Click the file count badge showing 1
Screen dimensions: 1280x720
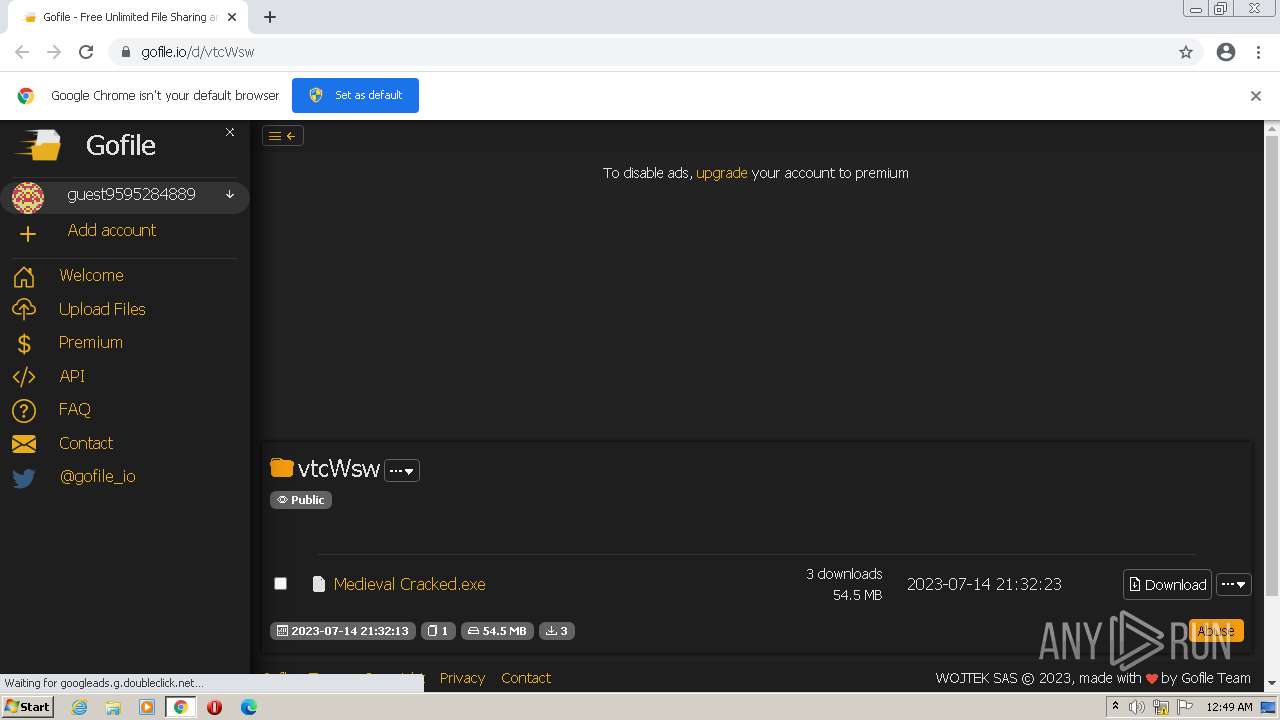[x=438, y=631]
